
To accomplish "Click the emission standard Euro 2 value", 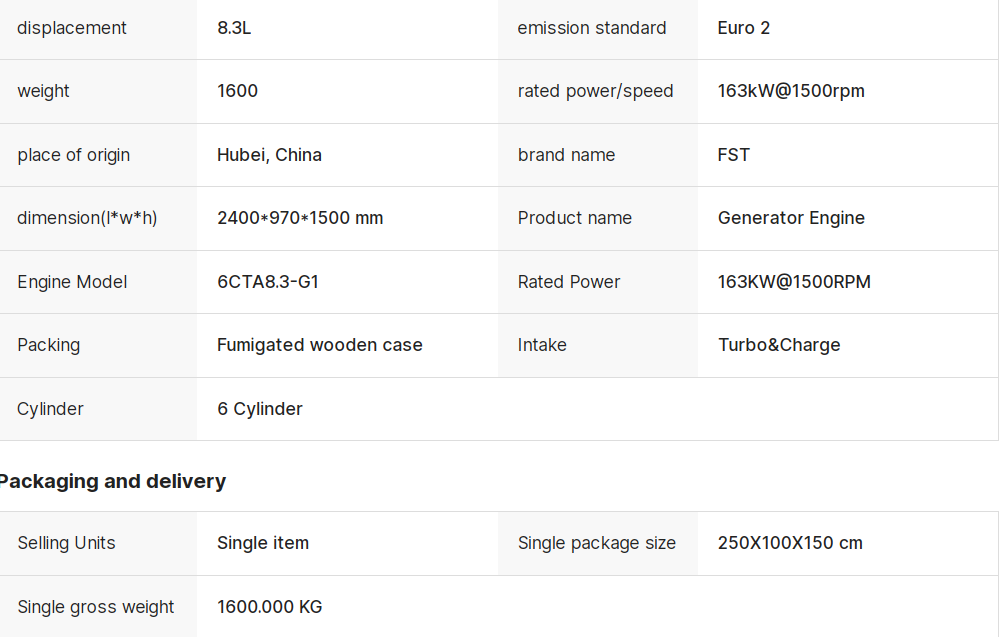I will click(x=744, y=28).
